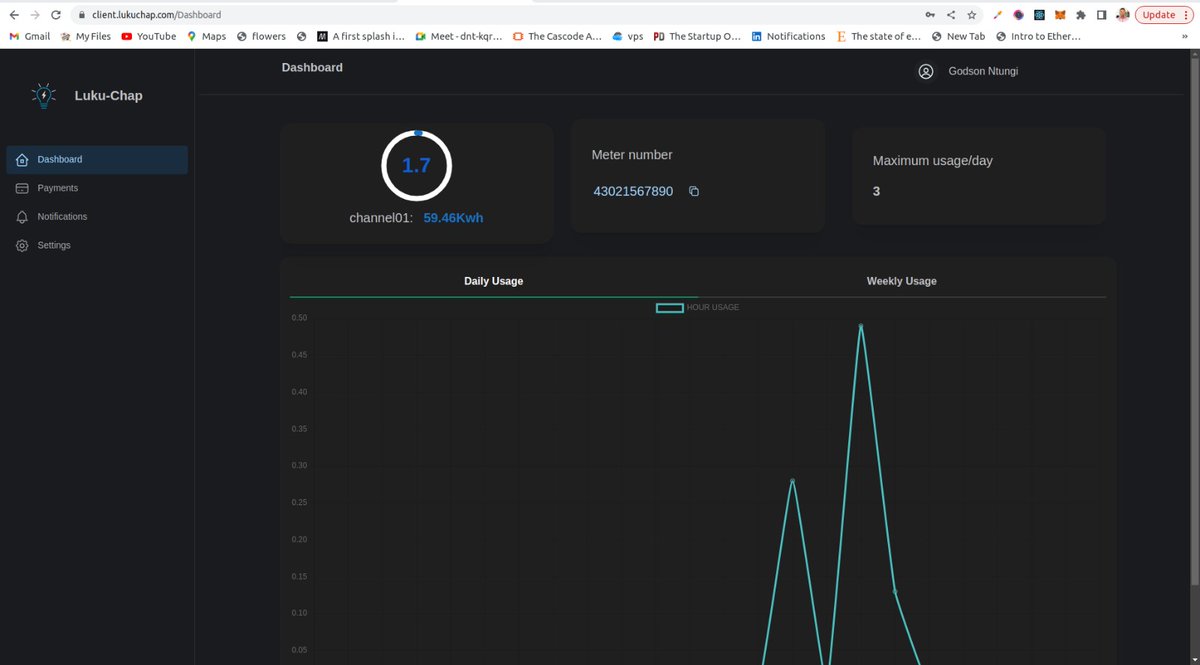Switch to the Weekly Usage tab
The image size is (1200, 665).
(x=901, y=281)
